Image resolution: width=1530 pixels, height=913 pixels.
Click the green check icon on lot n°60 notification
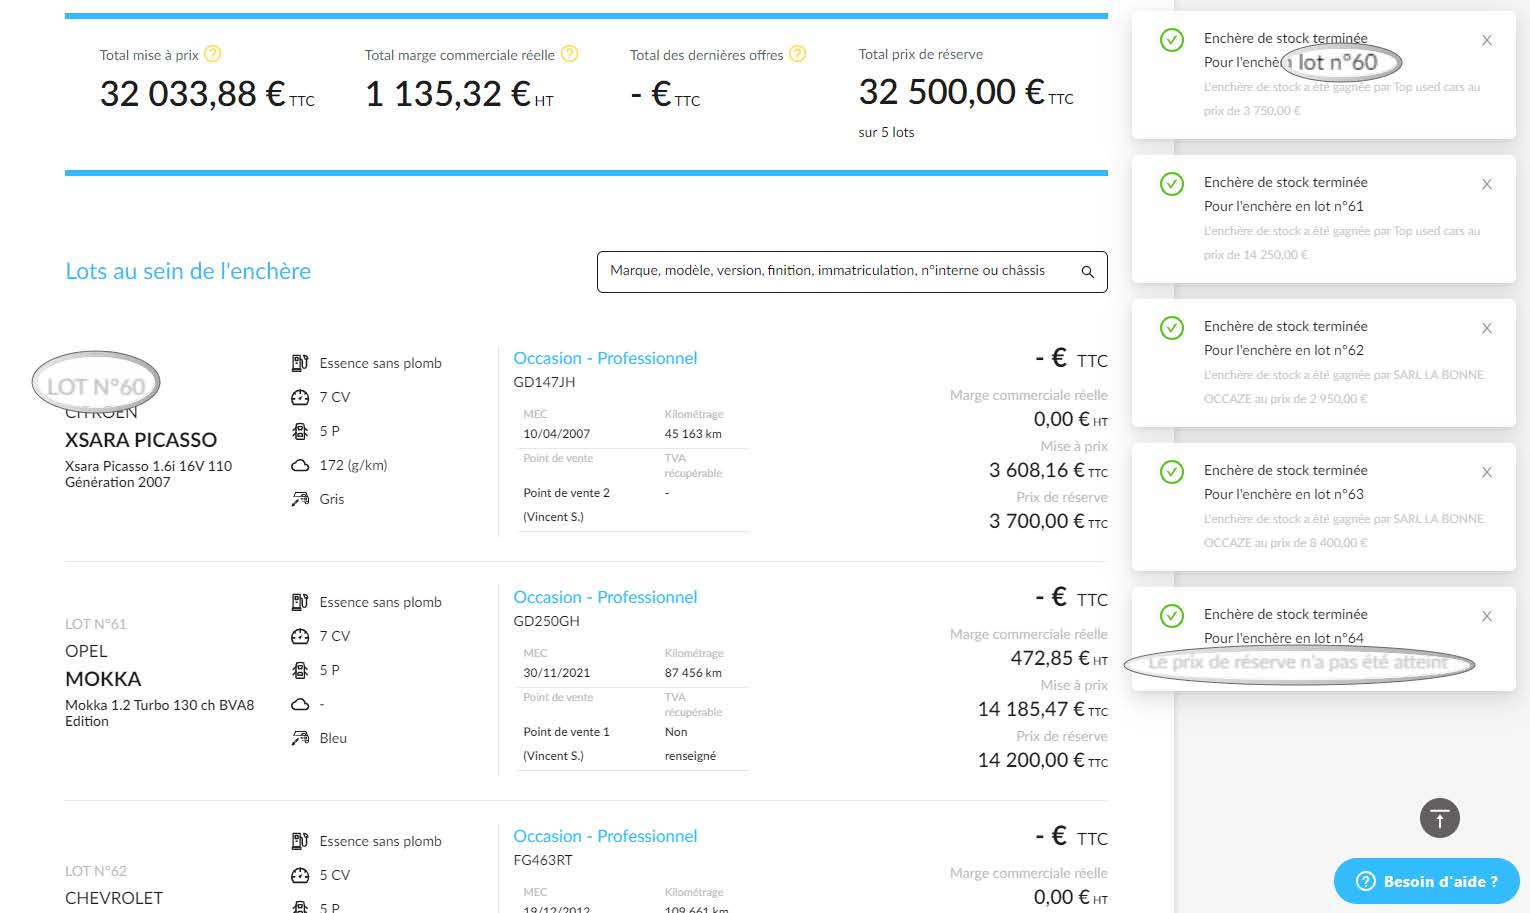click(x=1172, y=40)
